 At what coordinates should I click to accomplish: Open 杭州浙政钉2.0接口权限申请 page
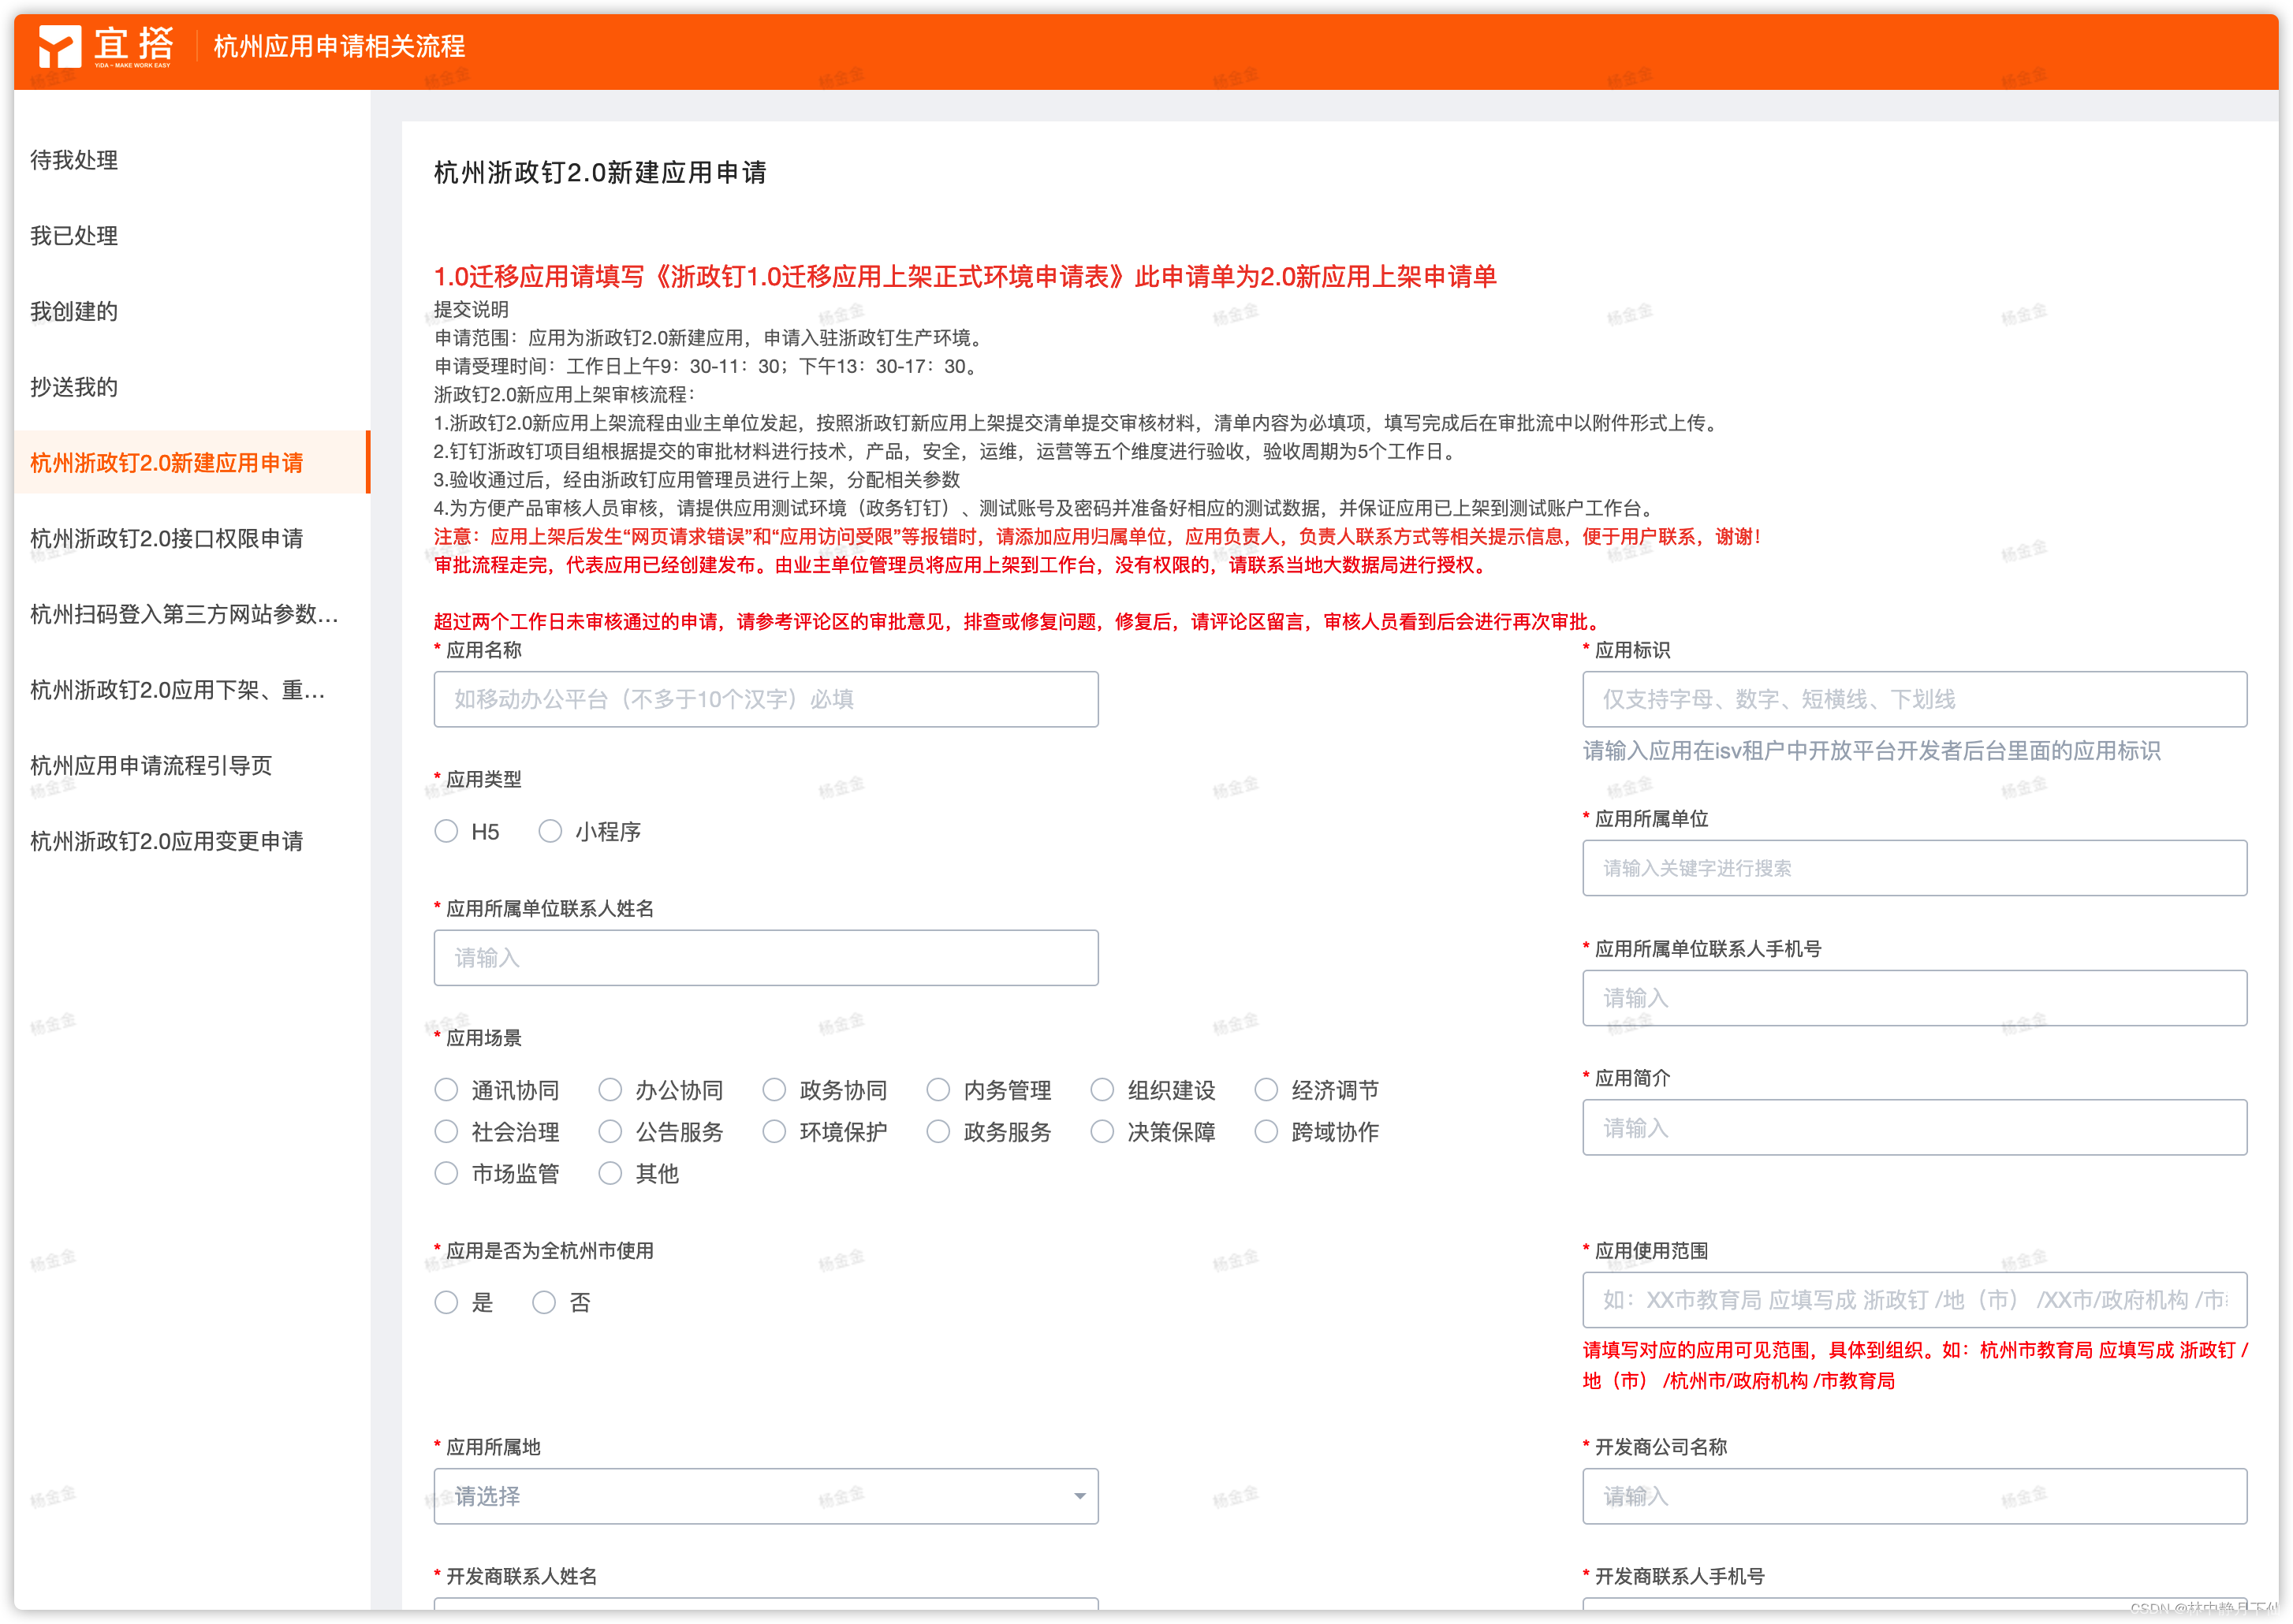167,538
